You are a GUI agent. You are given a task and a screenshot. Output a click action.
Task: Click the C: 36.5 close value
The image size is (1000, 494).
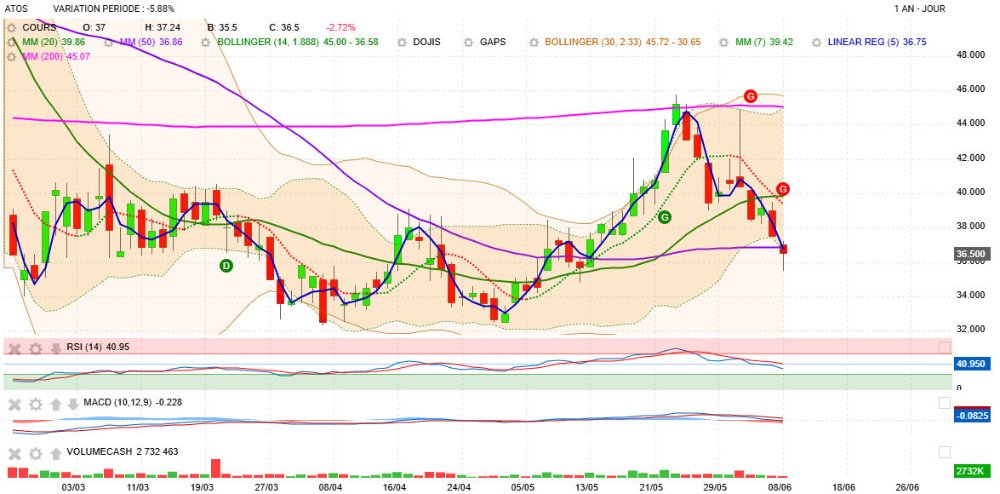(284, 28)
